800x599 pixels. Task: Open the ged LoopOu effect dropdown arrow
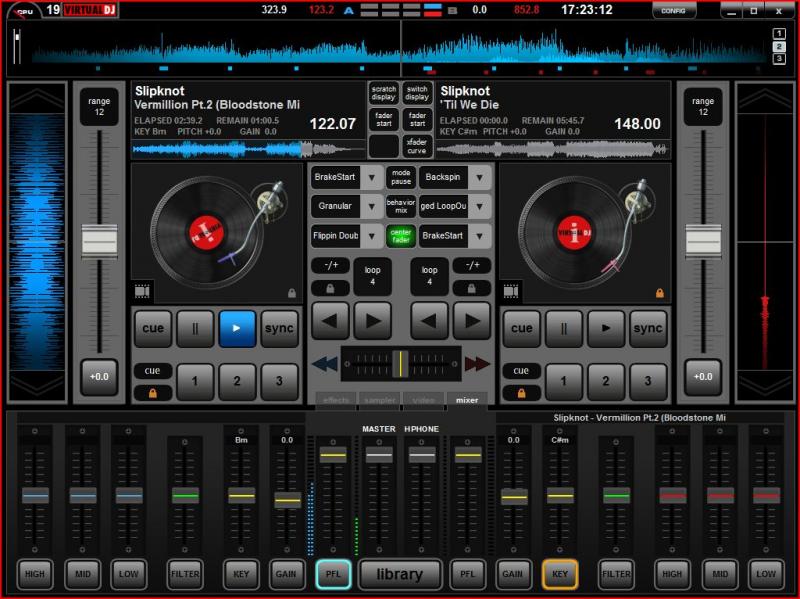480,207
